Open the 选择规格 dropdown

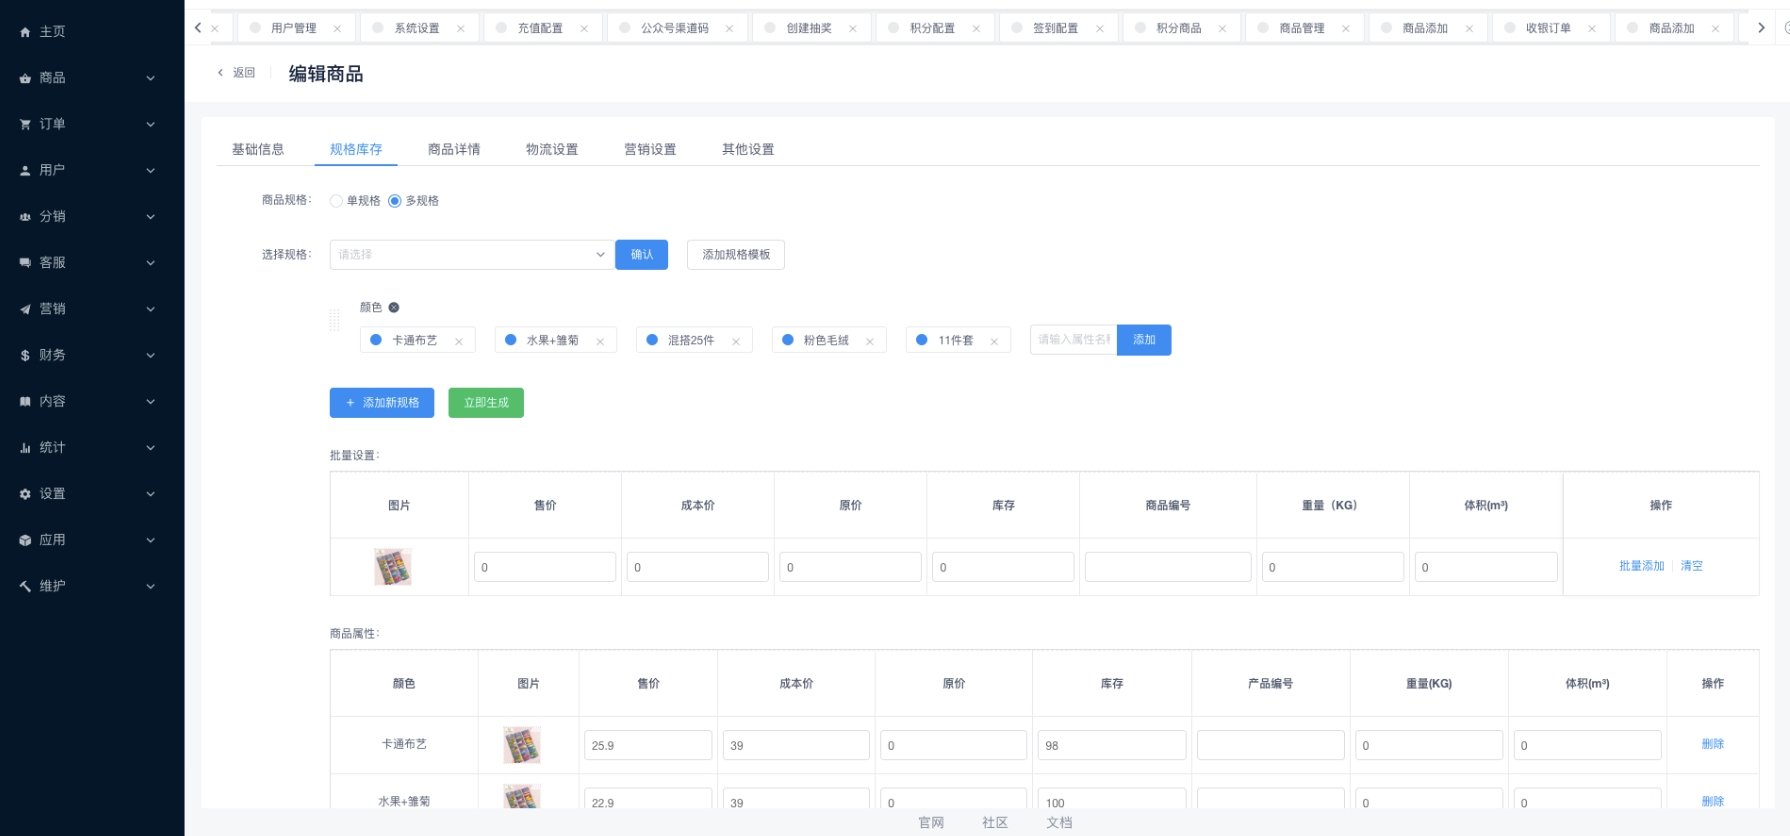470,255
